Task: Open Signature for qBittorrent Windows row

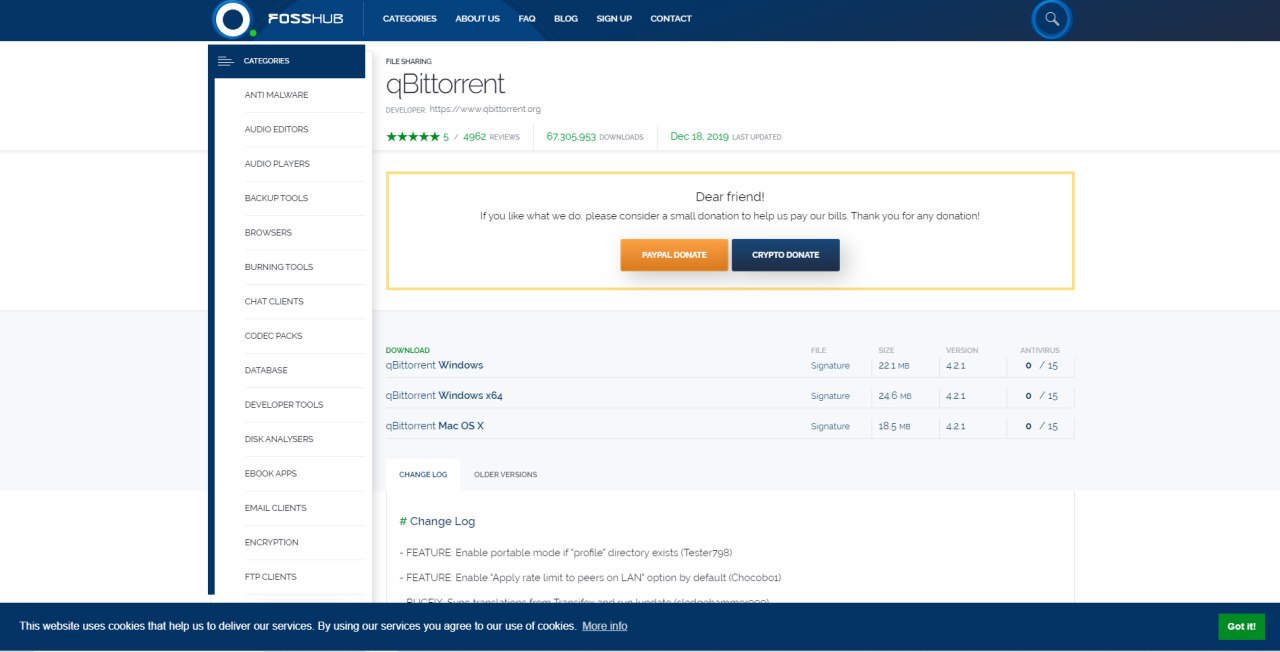Action: click(830, 366)
